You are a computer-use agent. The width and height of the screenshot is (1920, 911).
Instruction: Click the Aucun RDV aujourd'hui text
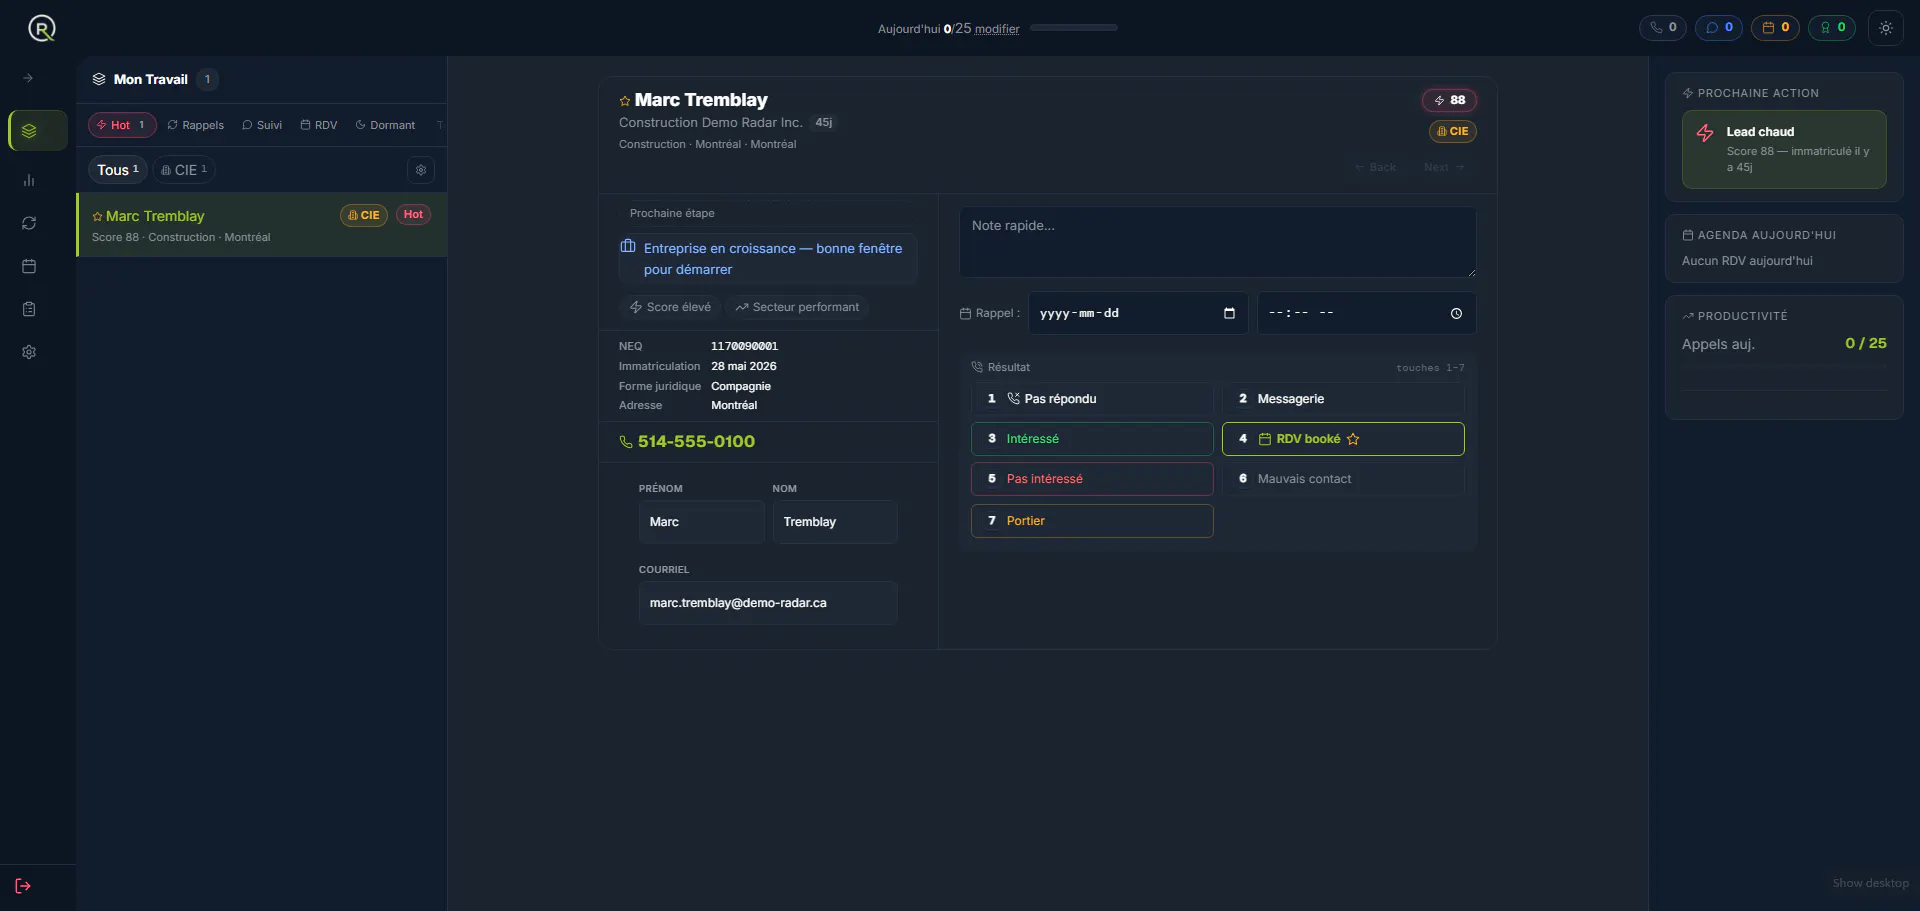click(1747, 261)
